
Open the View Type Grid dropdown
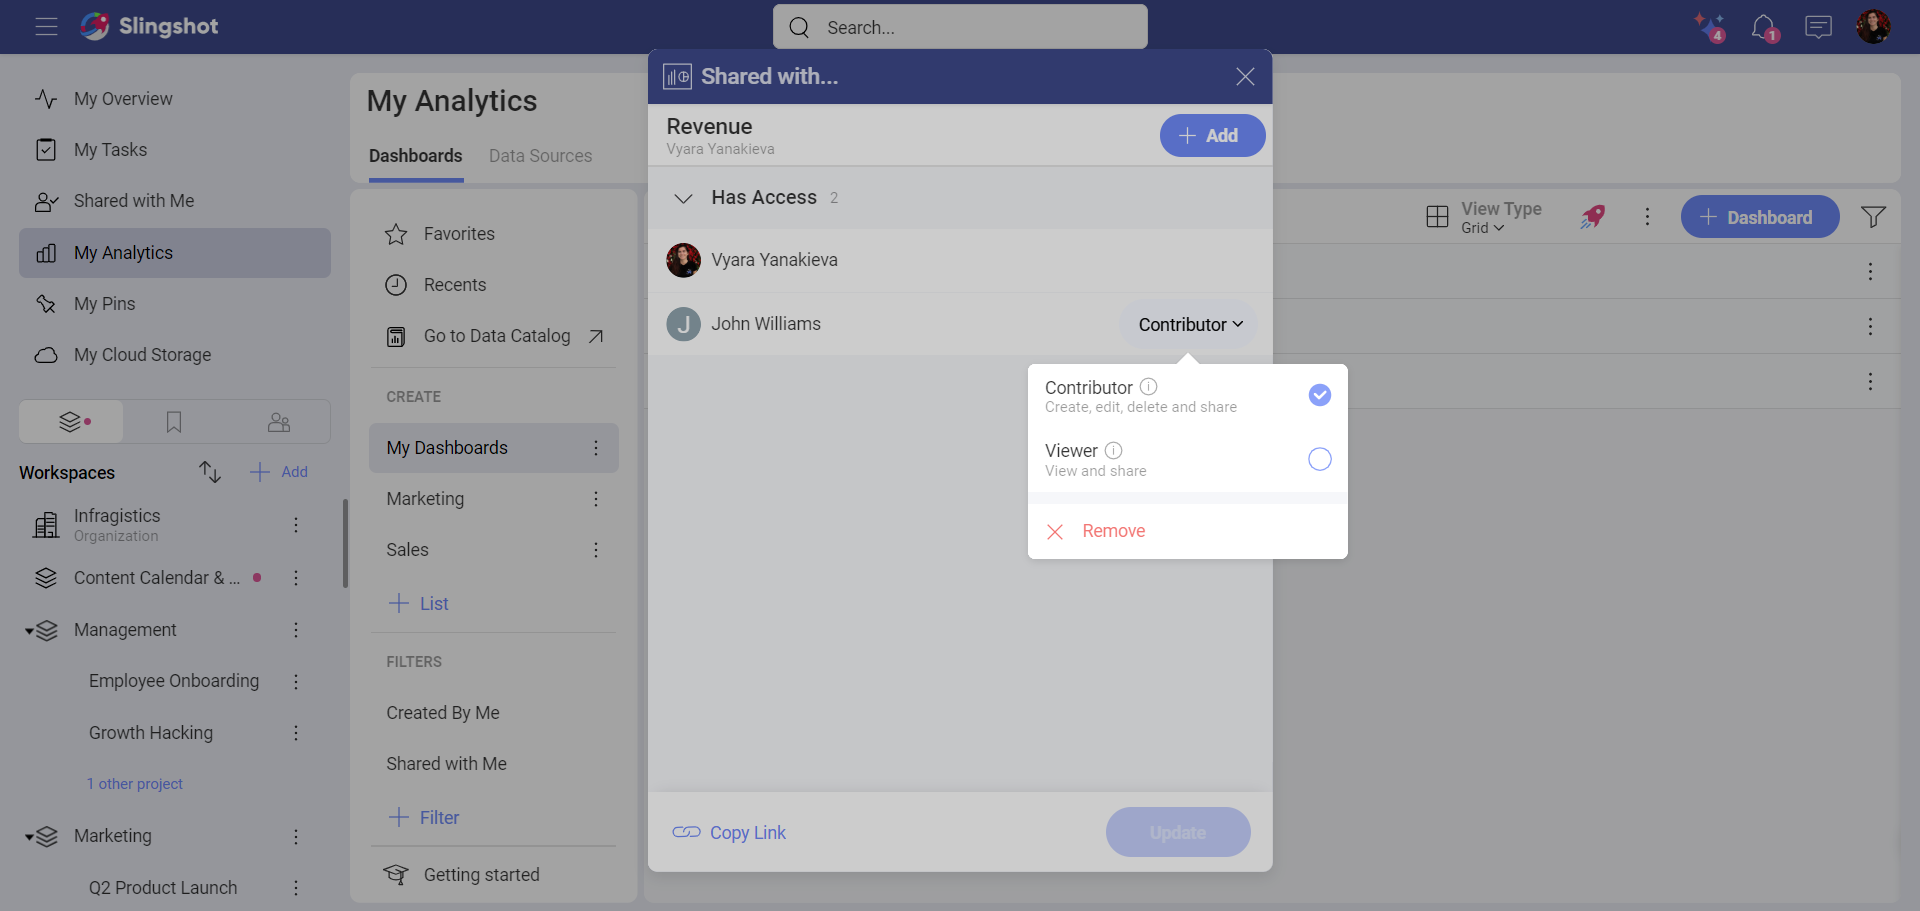pos(1483,228)
